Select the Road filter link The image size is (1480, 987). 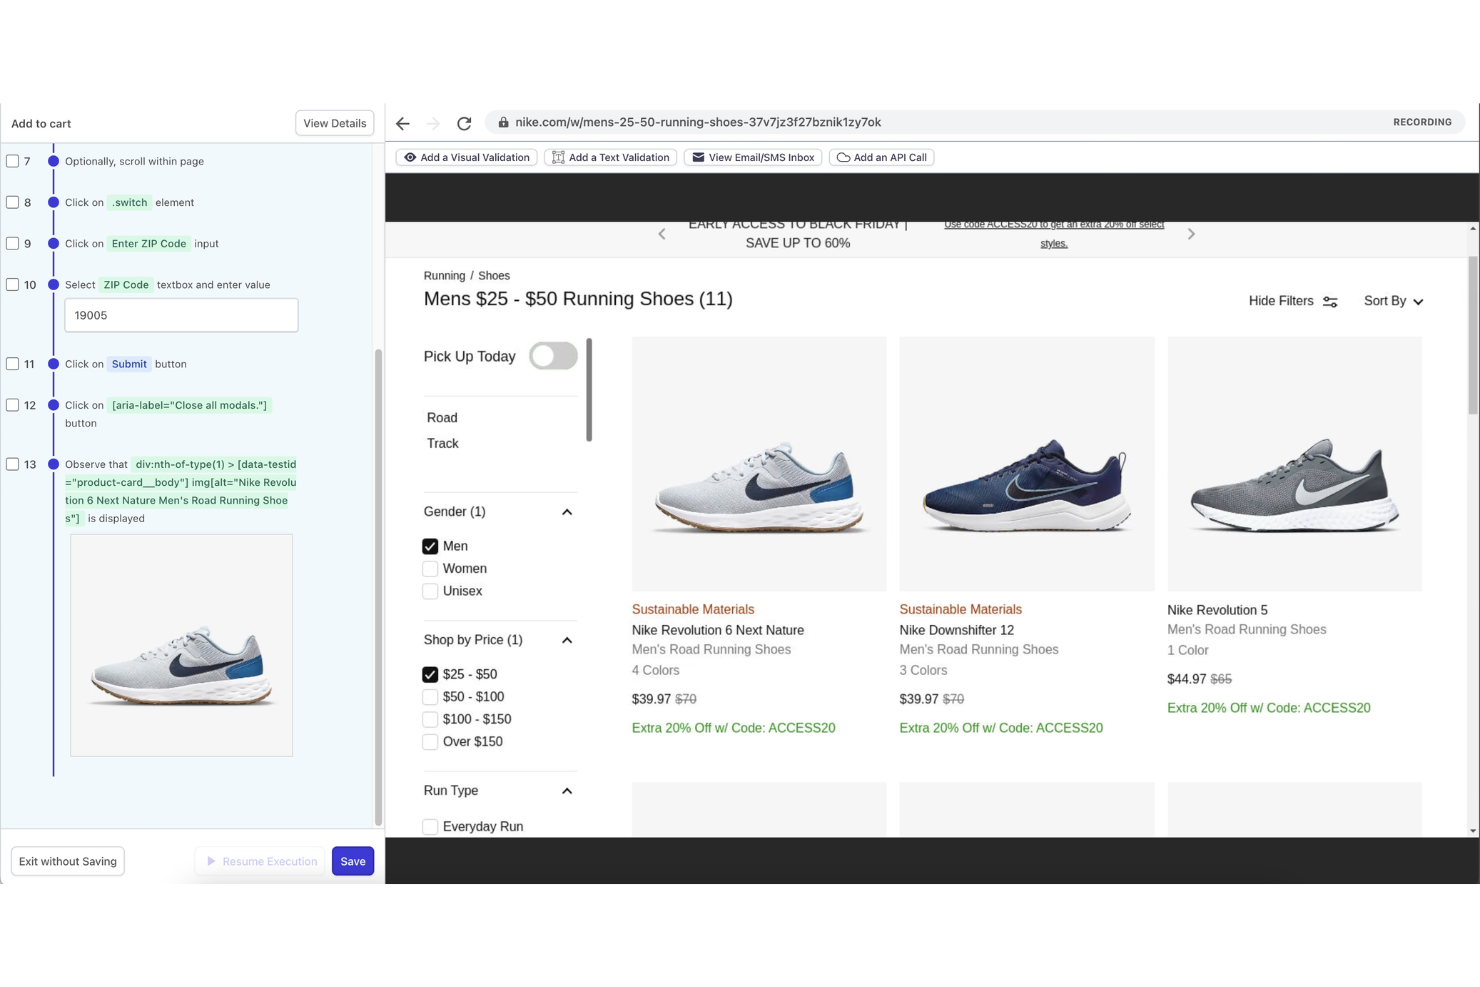pos(442,418)
